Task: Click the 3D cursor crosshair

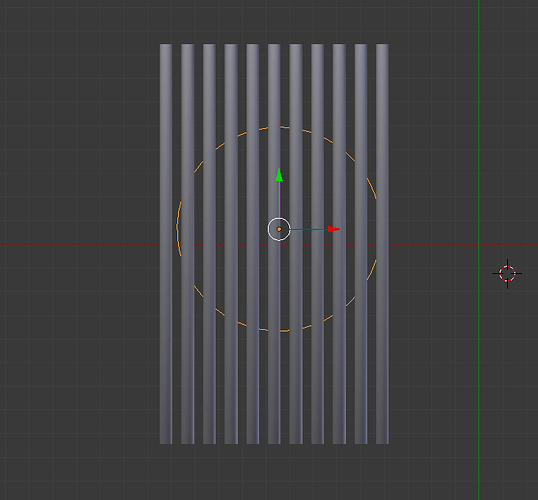Action: (x=507, y=274)
